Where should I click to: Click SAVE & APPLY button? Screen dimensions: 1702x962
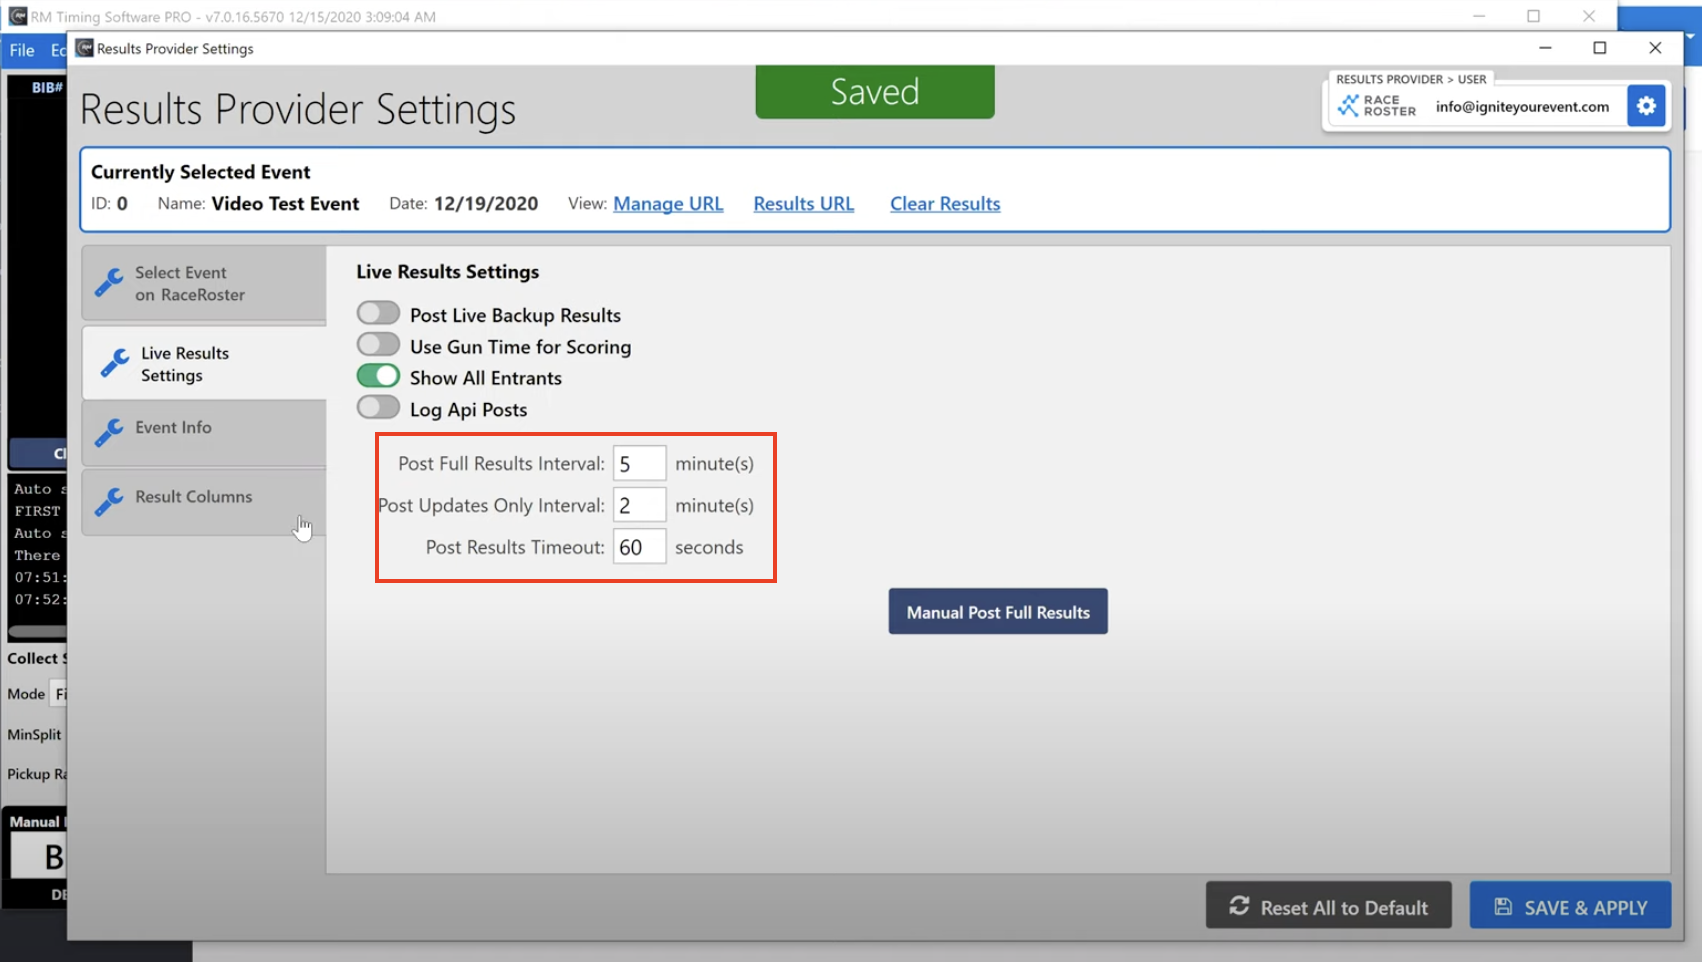tap(1570, 907)
